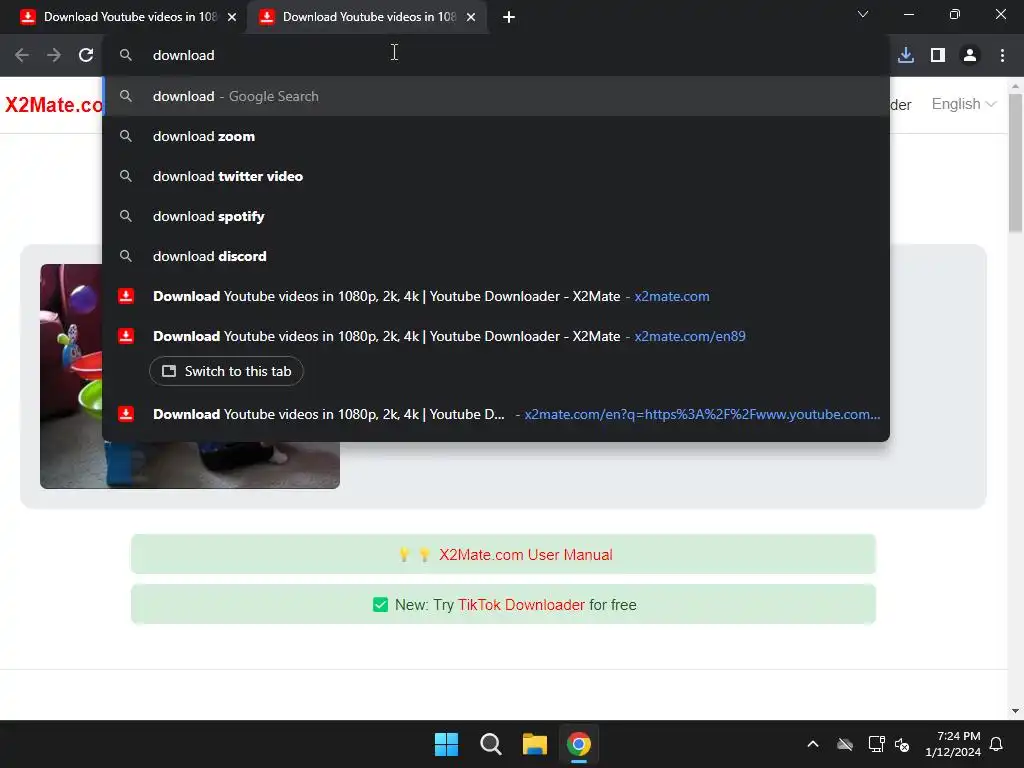Viewport: 1024px width, 768px height.
Task: Open the x2mate.com history suggestion
Action: (x=496, y=296)
